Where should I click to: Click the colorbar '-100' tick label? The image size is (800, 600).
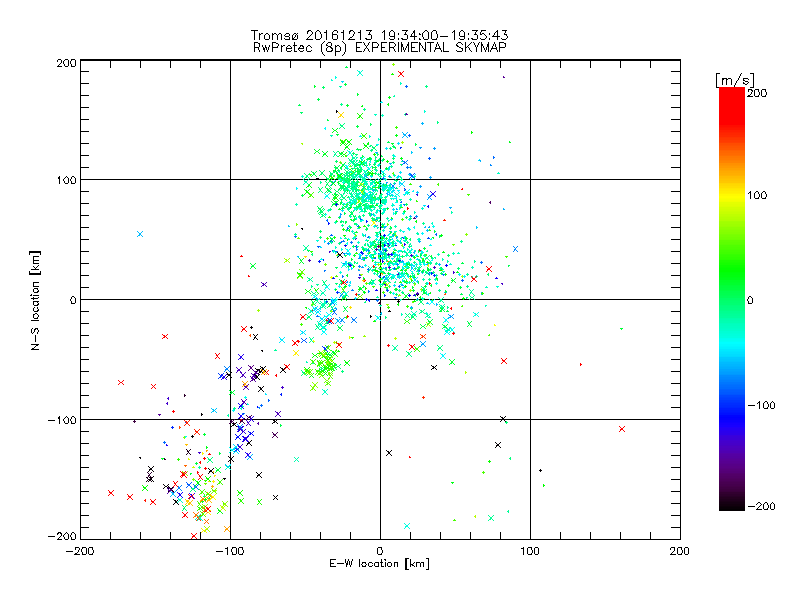761,405
